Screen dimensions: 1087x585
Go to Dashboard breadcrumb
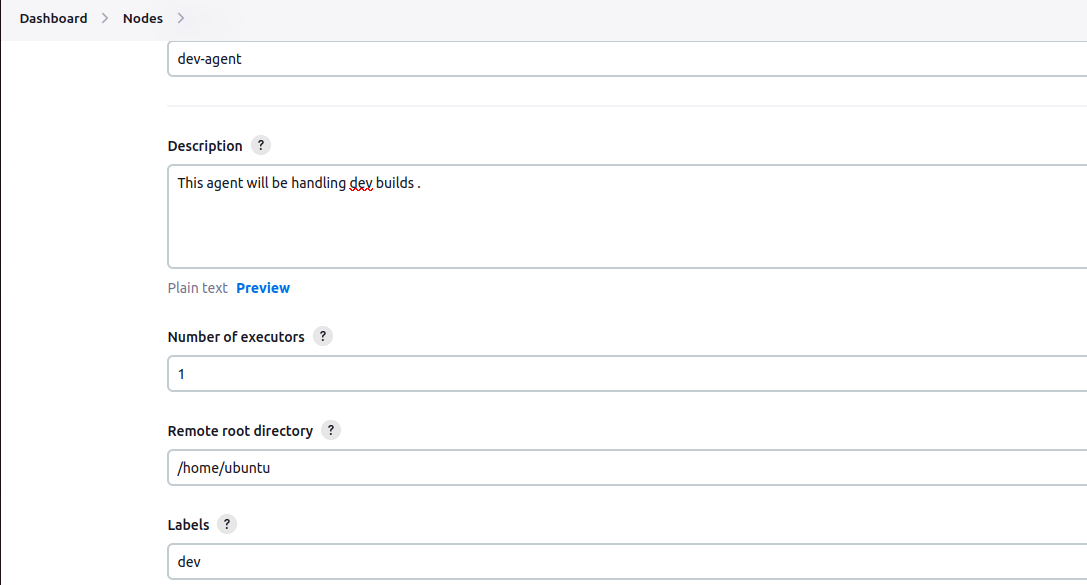pos(53,19)
